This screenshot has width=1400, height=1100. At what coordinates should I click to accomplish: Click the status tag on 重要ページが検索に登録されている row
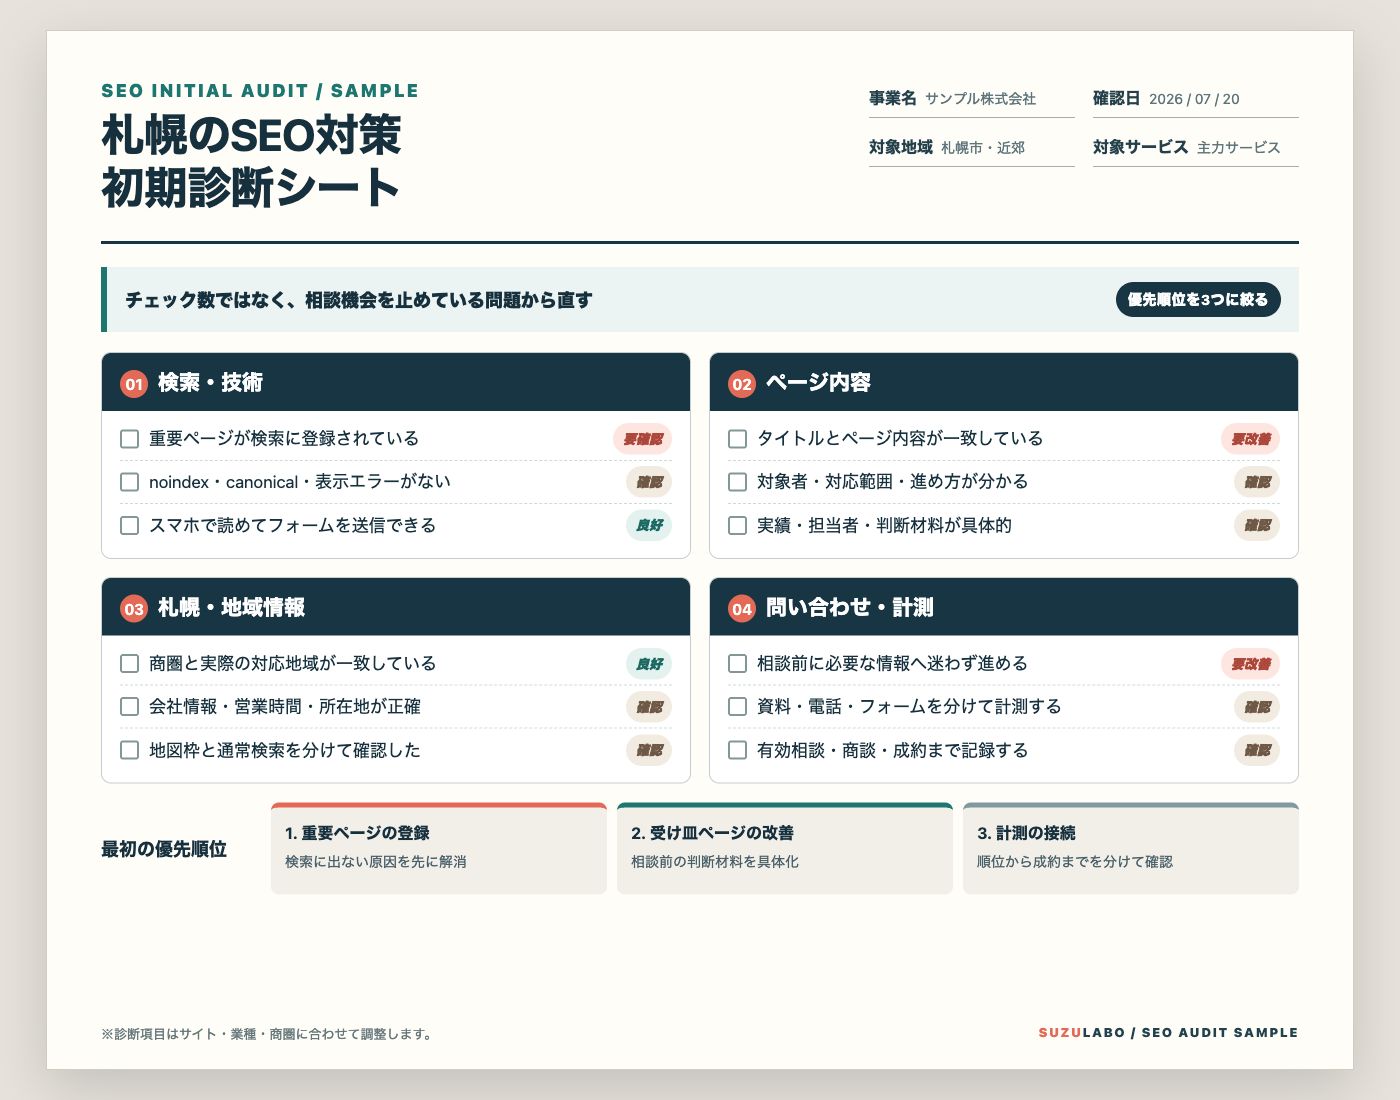coord(642,439)
